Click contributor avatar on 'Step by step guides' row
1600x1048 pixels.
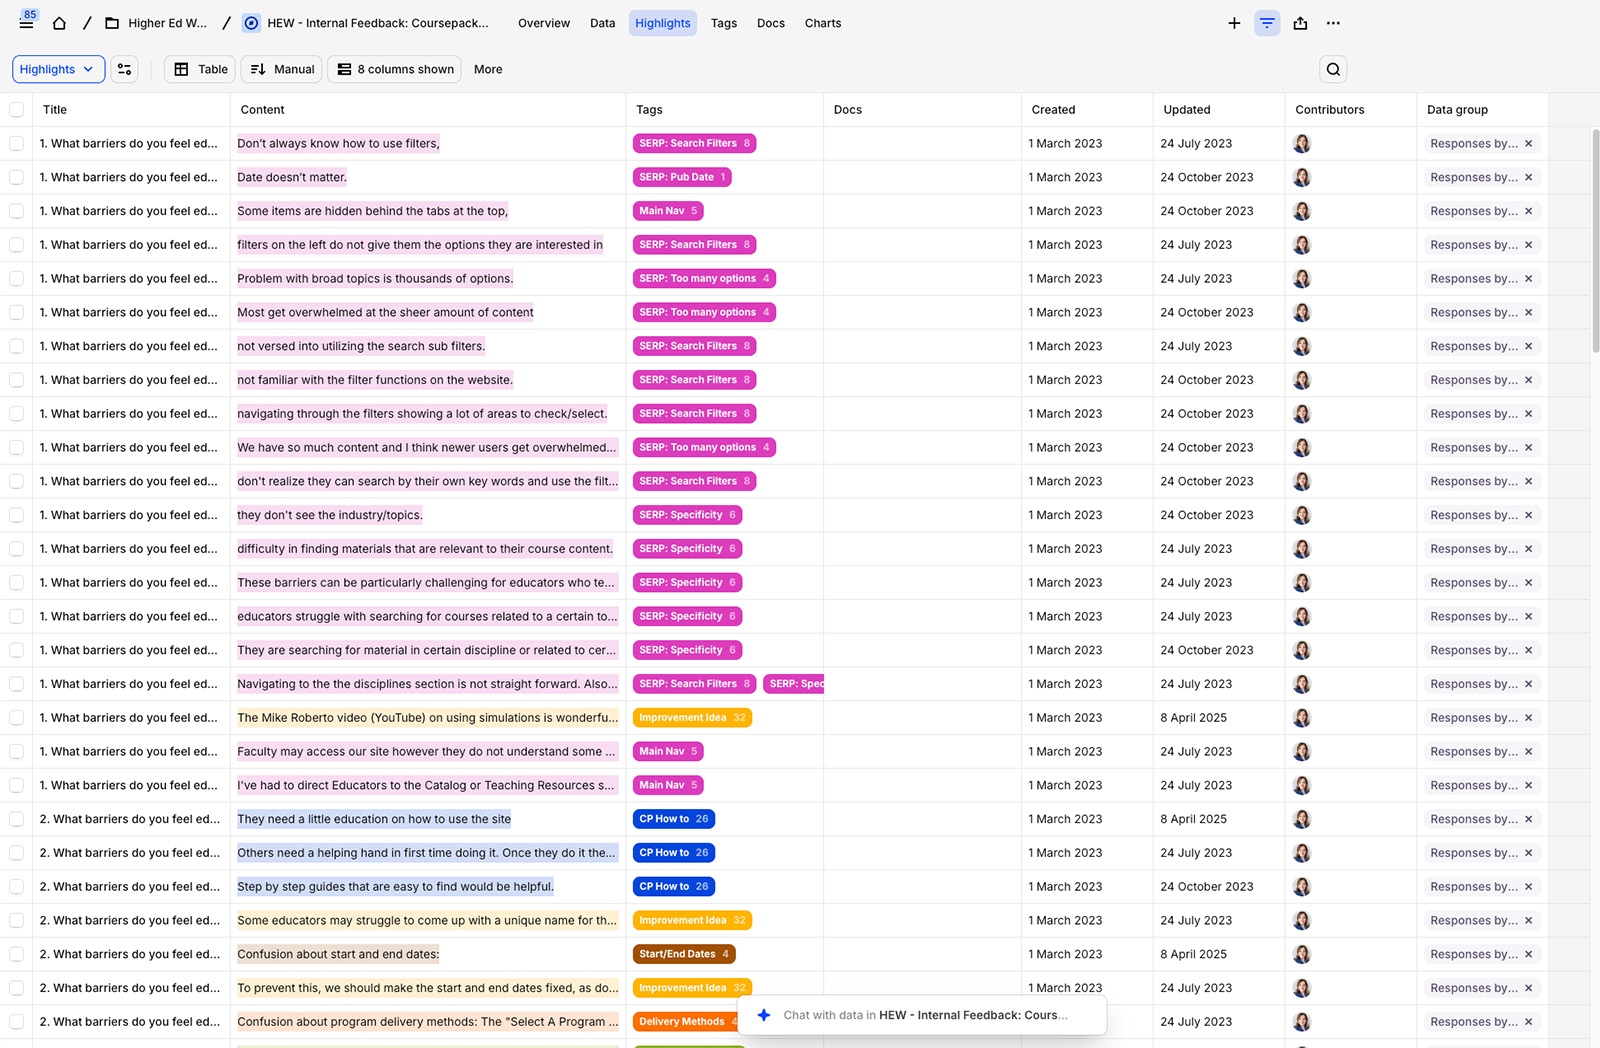pos(1302,886)
